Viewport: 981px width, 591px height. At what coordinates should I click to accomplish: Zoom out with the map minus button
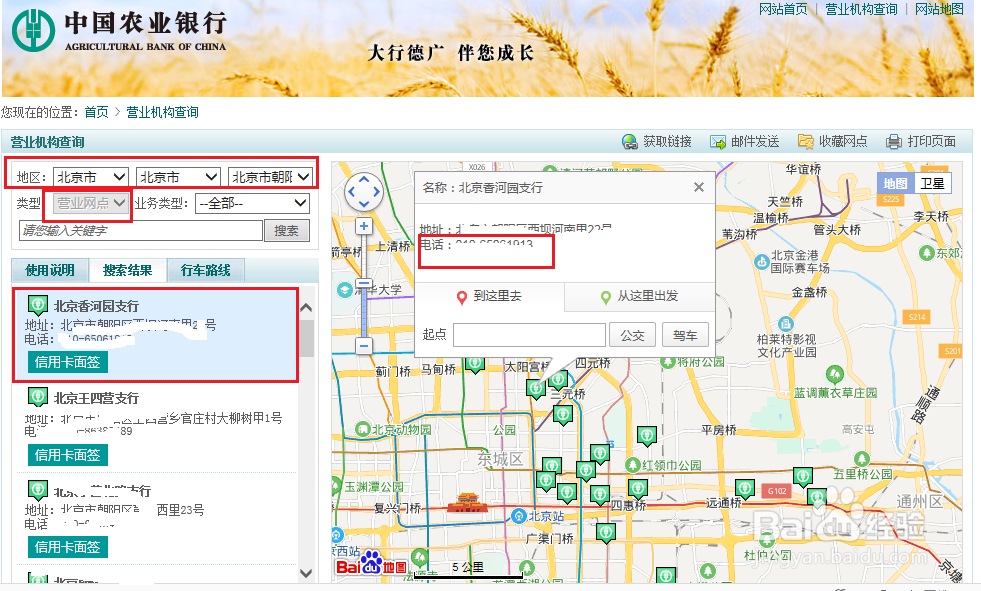pyautogui.click(x=363, y=346)
